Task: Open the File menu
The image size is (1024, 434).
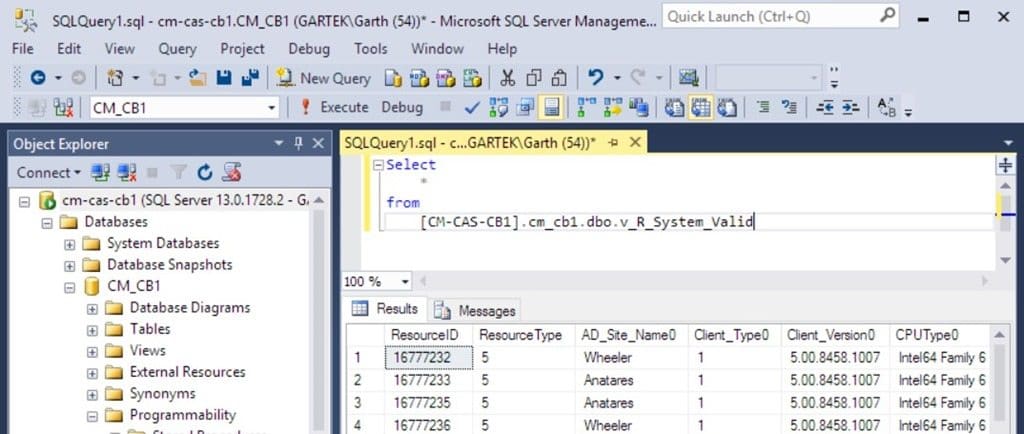Action: coord(23,49)
